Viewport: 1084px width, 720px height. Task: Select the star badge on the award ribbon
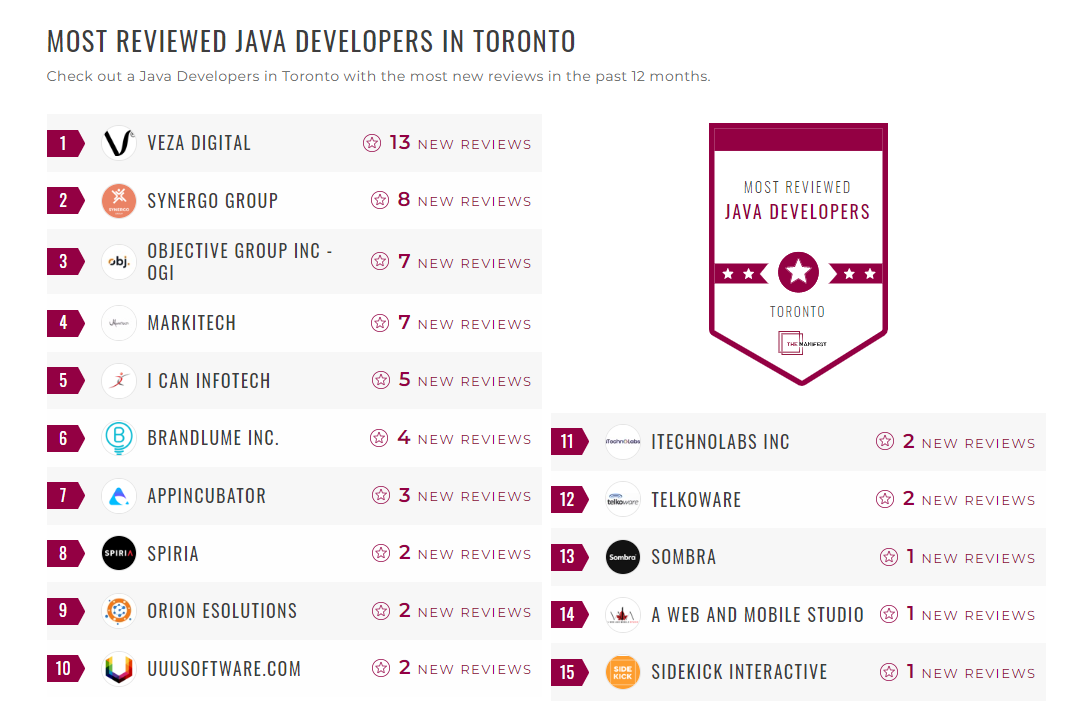click(x=797, y=271)
